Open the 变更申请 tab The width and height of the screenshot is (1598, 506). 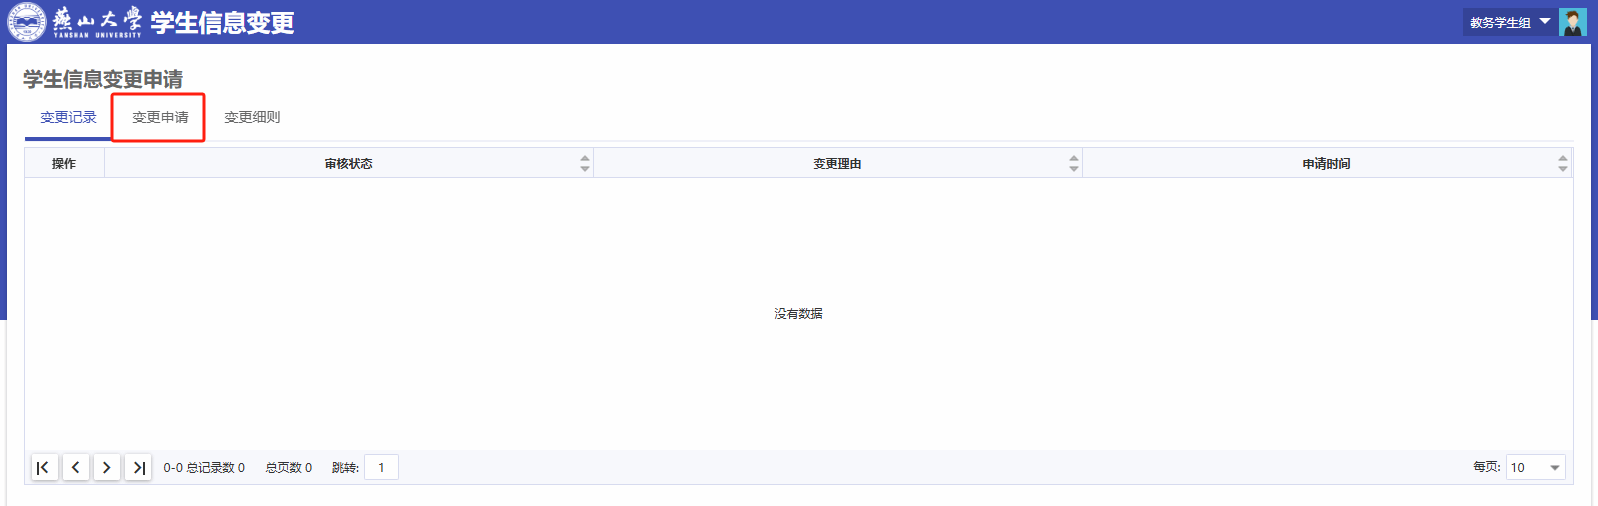160,117
